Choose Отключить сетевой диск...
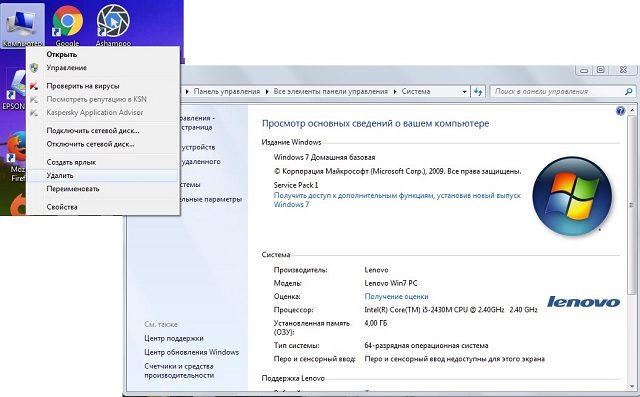640x397 pixels. (x=103, y=144)
